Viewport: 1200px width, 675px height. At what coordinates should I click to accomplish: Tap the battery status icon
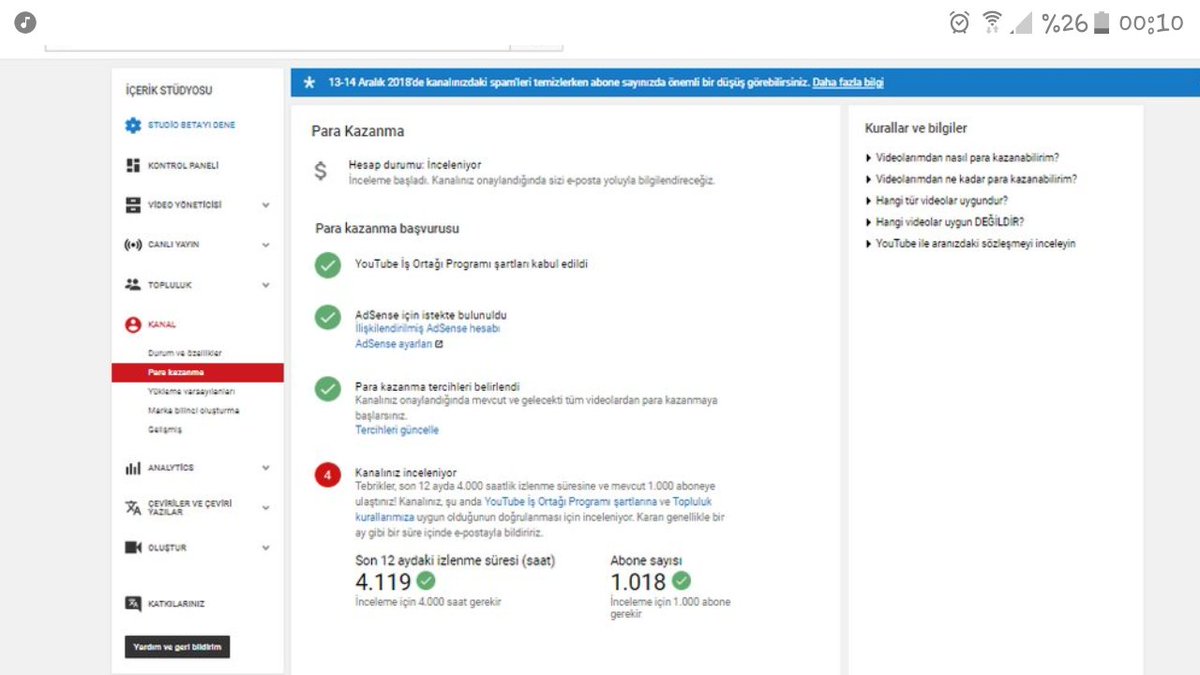click(x=1101, y=23)
